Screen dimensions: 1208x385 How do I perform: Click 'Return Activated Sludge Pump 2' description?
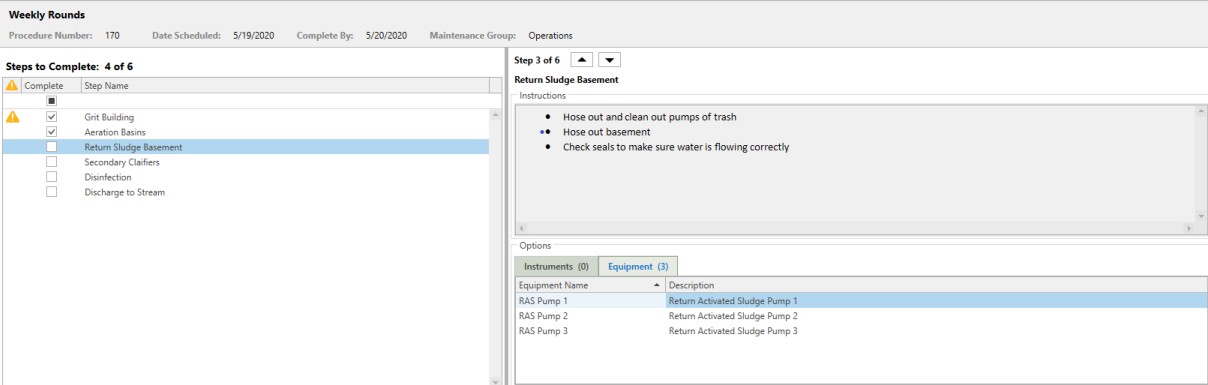[733, 315]
